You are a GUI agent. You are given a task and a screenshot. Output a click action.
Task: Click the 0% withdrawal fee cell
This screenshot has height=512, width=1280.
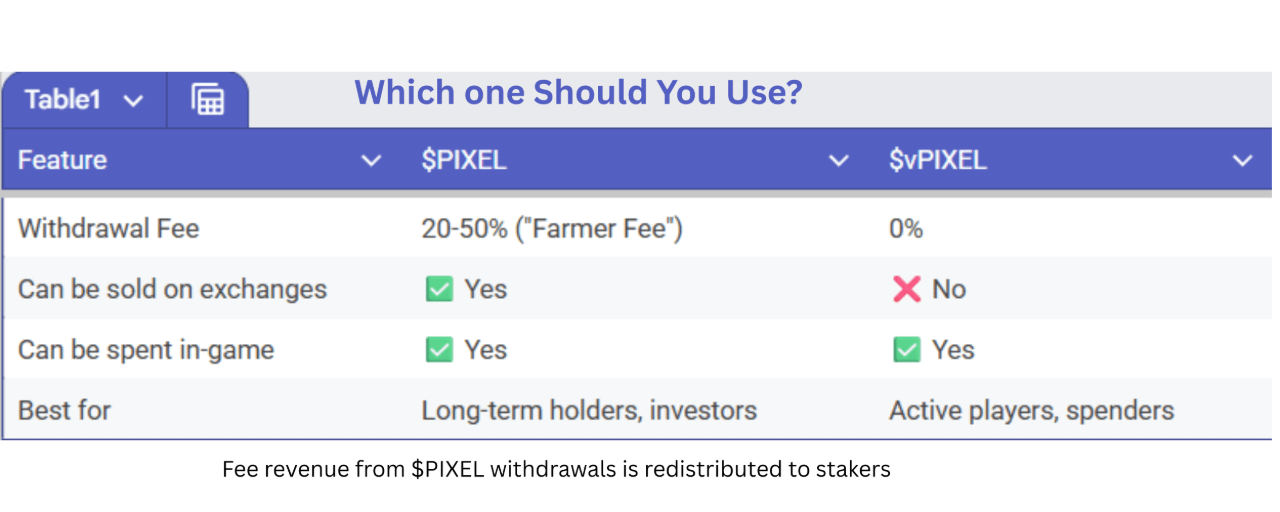pos(906,228)
